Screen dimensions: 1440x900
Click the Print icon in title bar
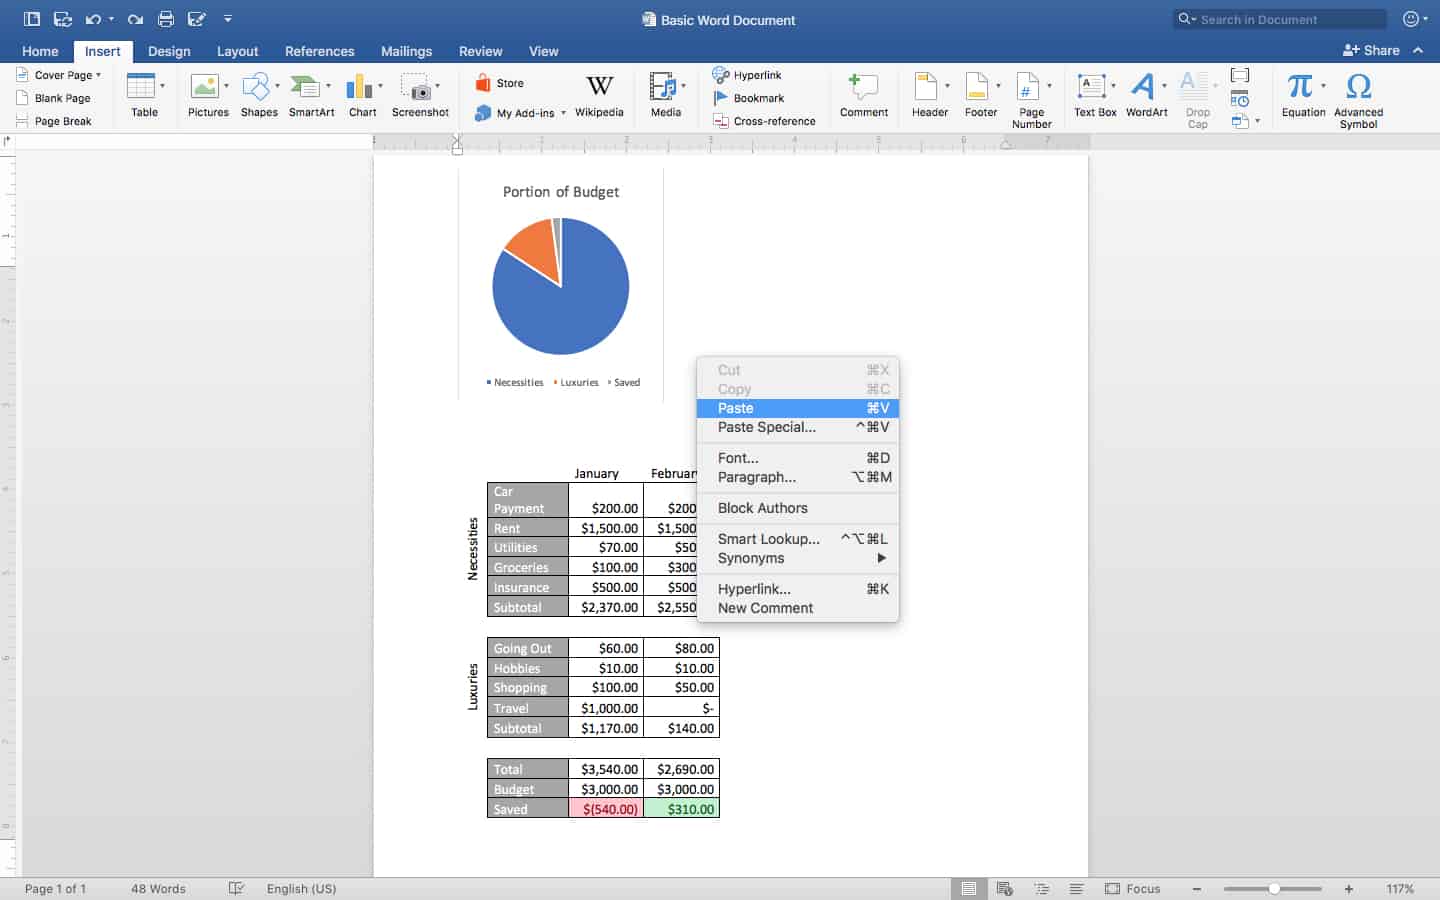coord(166,19)
